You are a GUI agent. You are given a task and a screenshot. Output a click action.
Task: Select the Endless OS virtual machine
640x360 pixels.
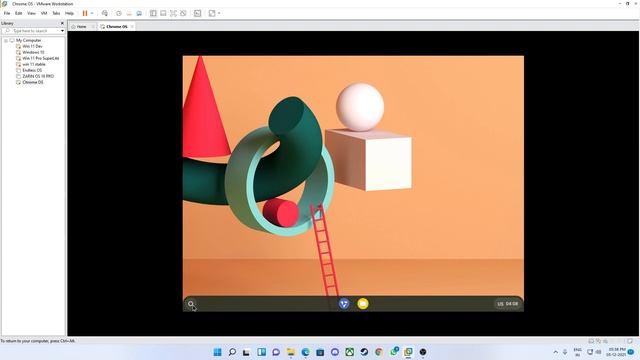(x=32, y=70)
